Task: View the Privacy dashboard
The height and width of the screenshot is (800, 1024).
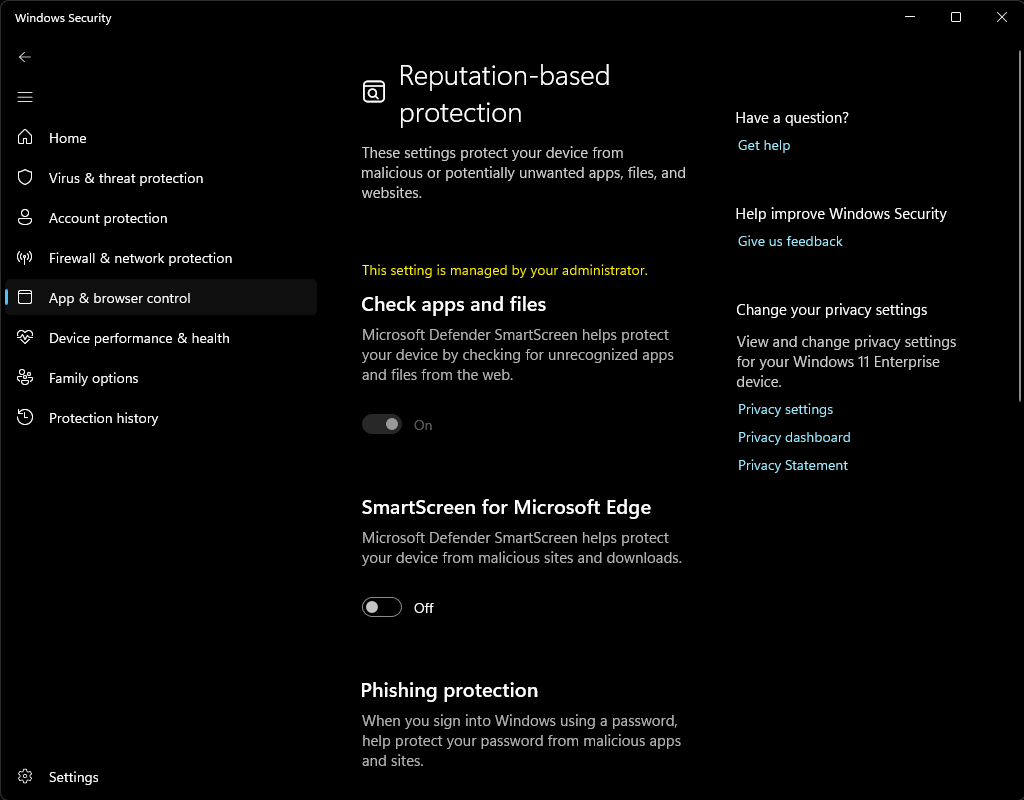Action: pos(793,437)
